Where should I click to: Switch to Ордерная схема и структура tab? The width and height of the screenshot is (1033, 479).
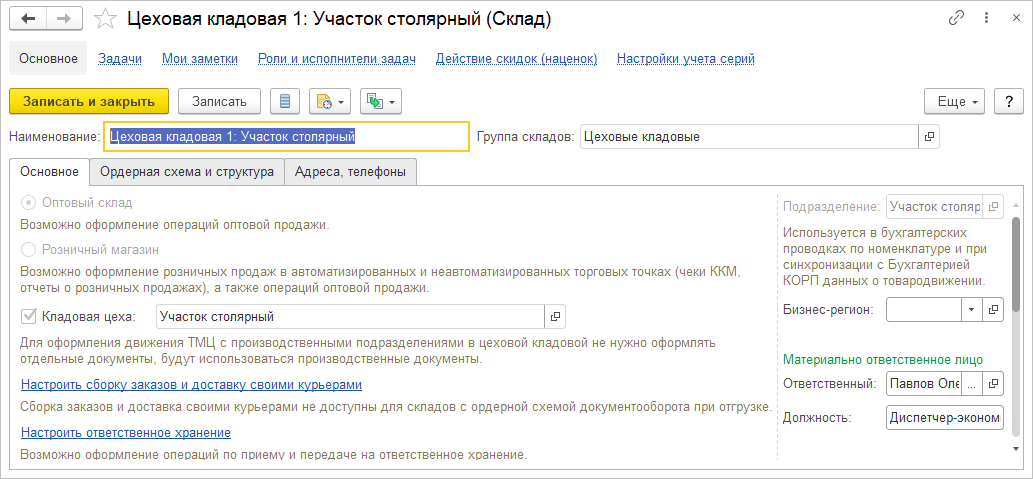pos(186,172)
